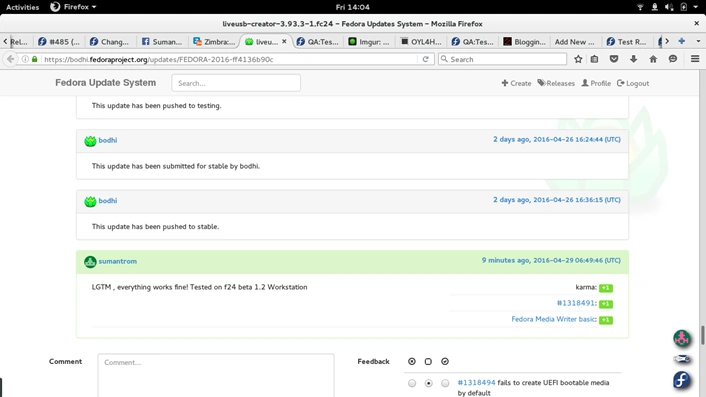Screen dimensions: 706x397
Task: Click the green padlock security icon
Action: [x=35, y=59]
